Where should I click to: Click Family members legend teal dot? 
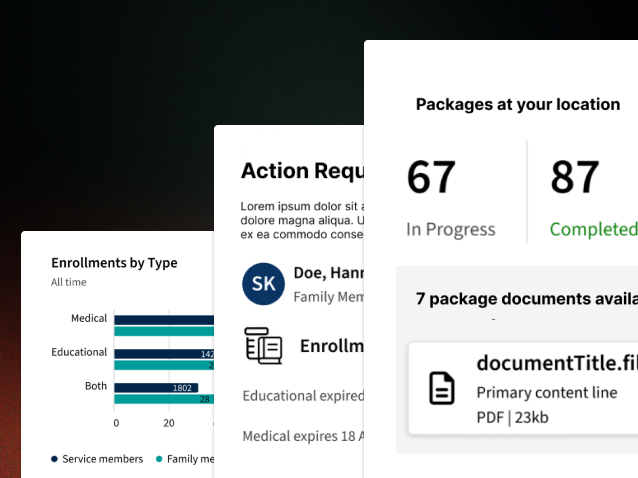pos(159,459)
